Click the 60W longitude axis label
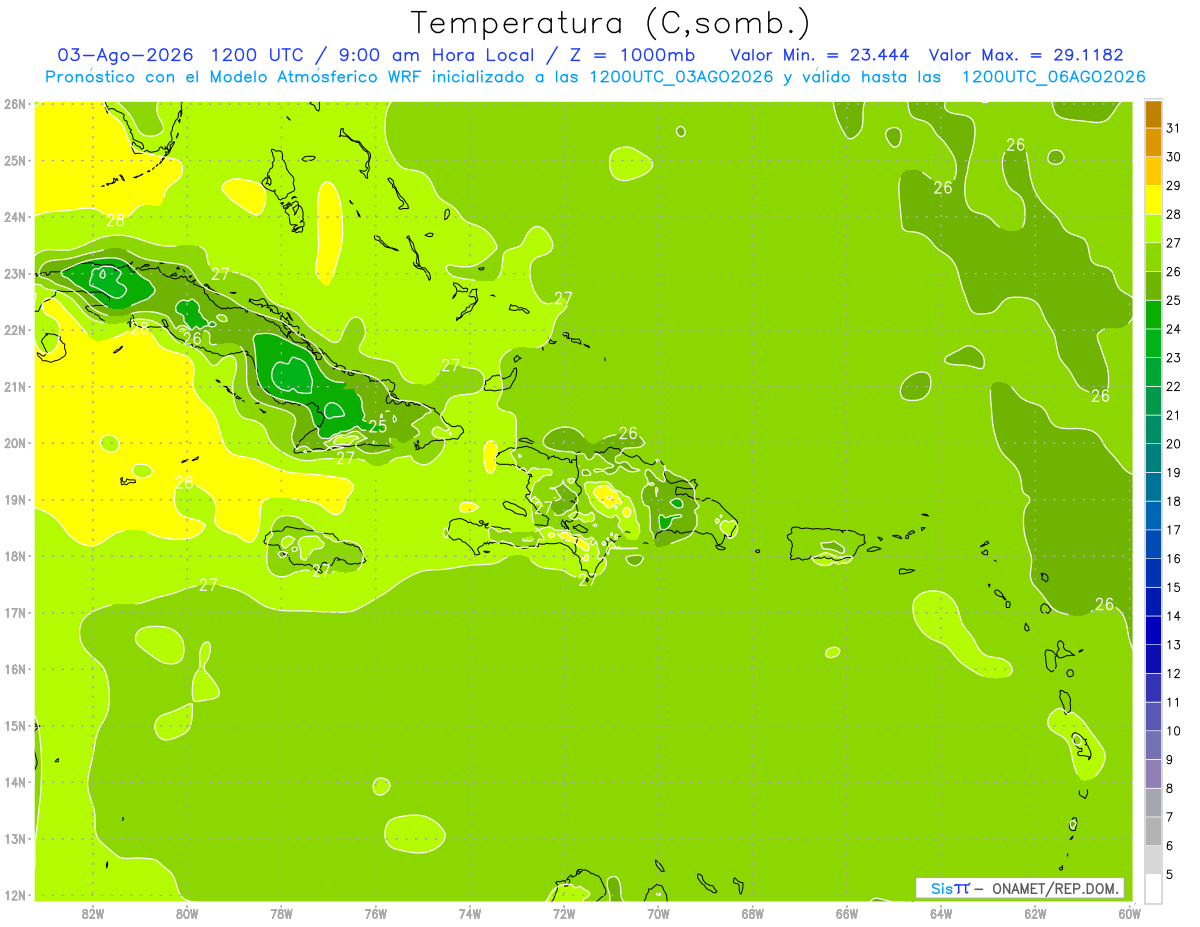 tap(1129, 913)
